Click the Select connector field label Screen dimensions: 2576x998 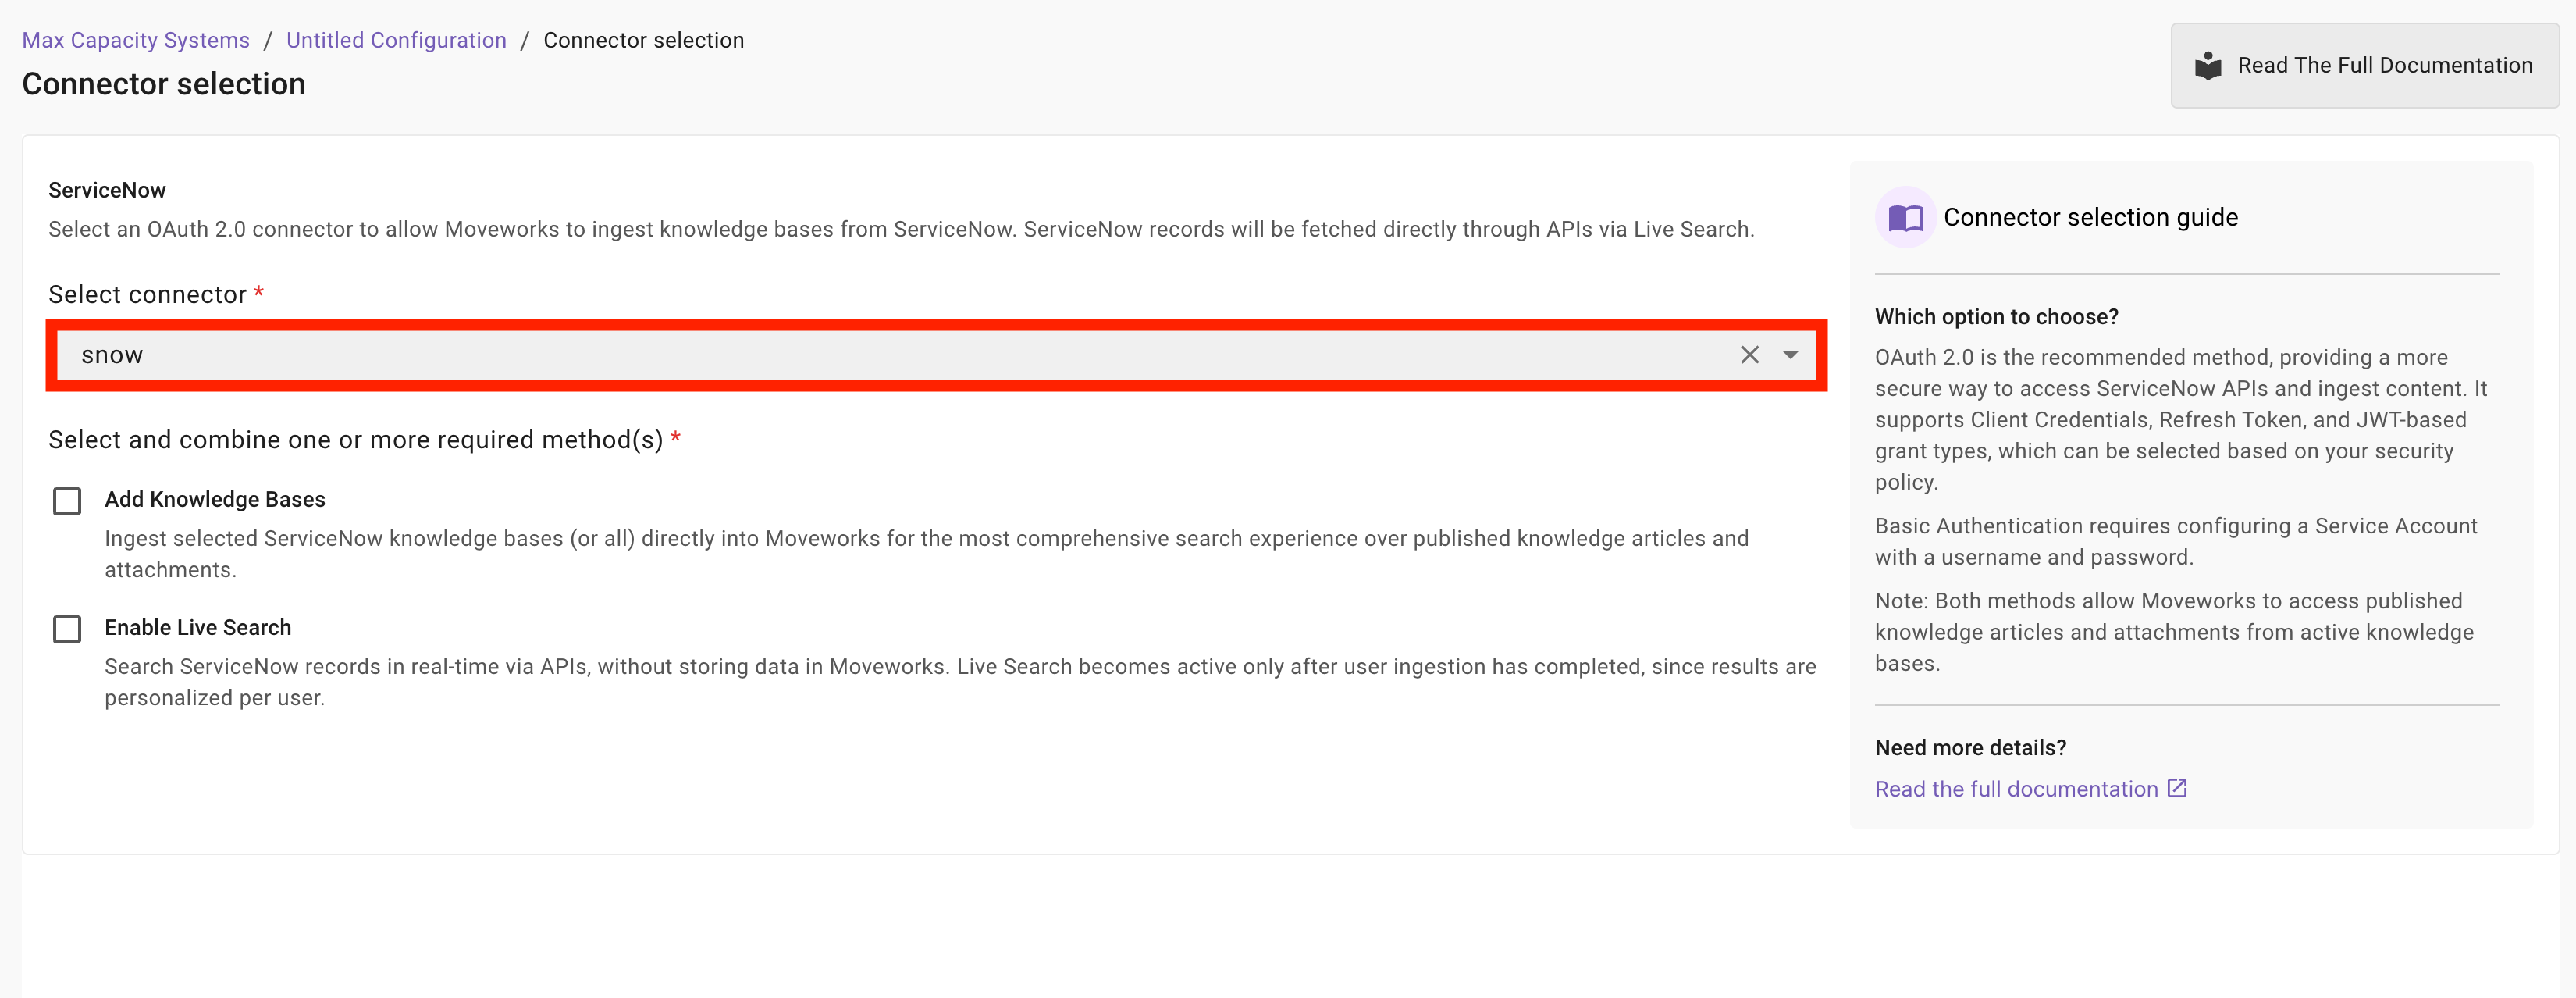[147, 295]
